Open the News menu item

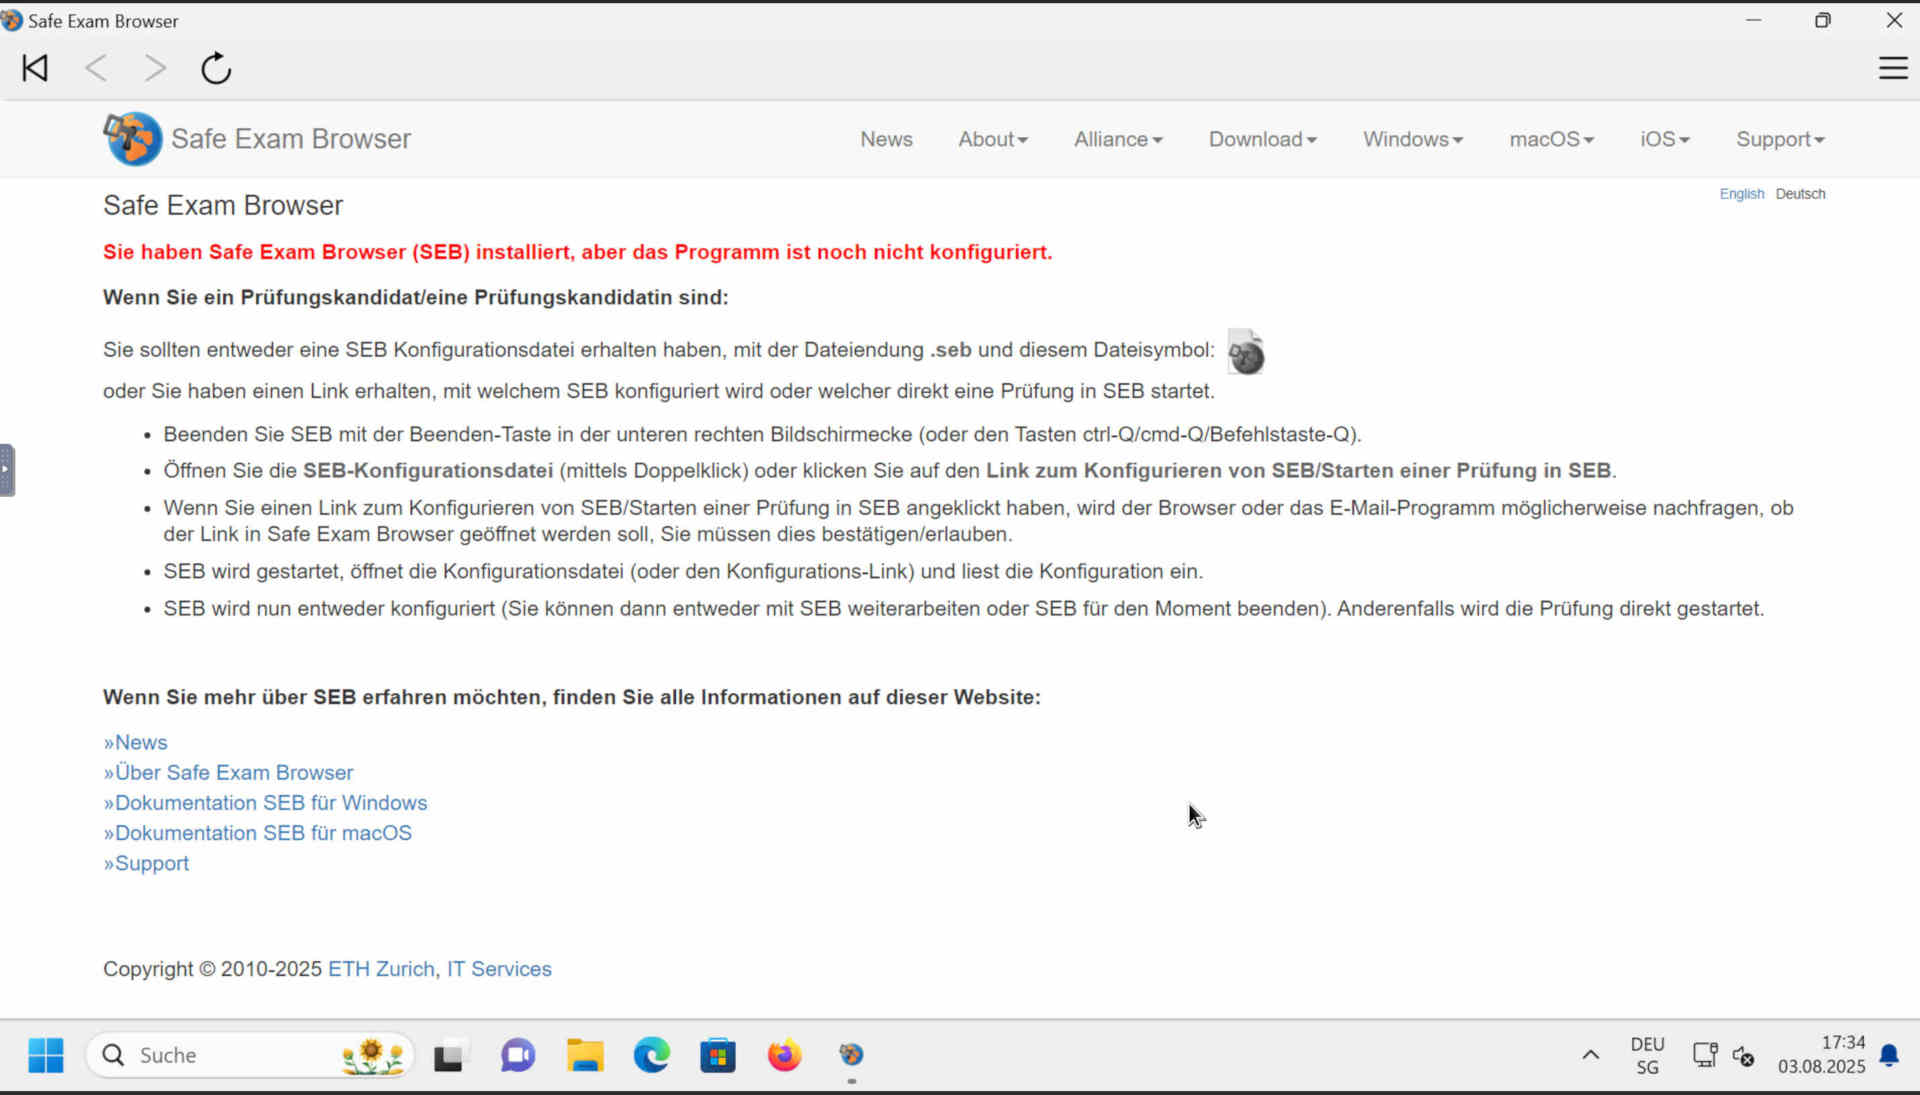(886, 139)
